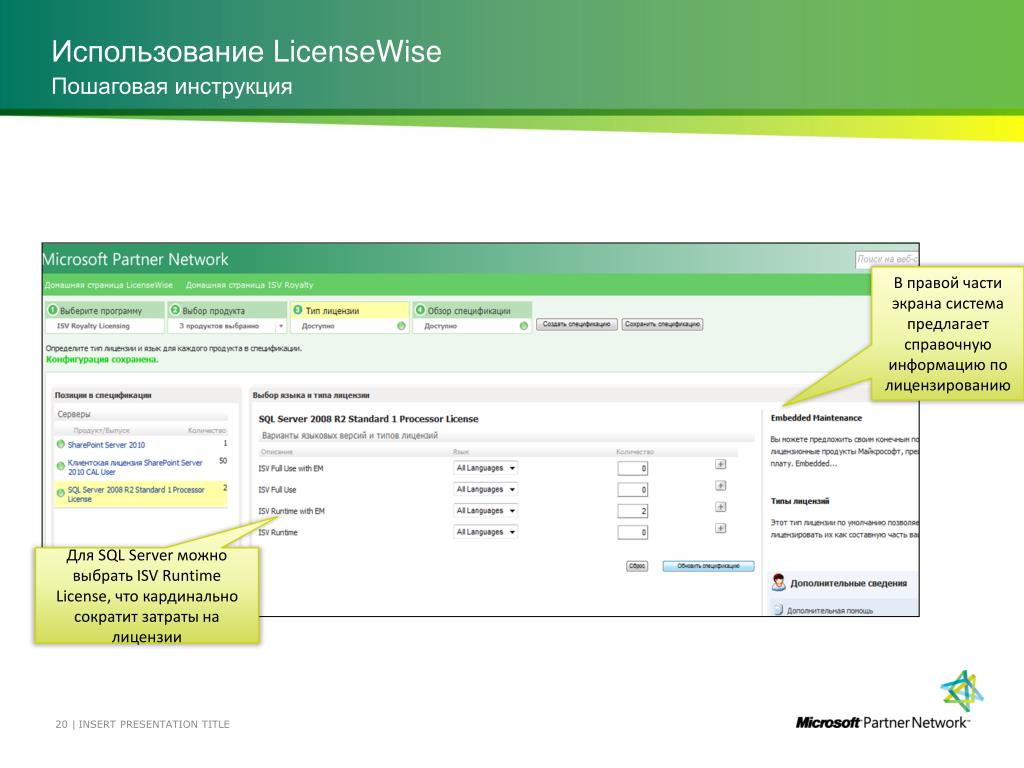Open the 'Домашняя страница ISV Royalty' menu item

pyautogui.click(x=249, y=285)
